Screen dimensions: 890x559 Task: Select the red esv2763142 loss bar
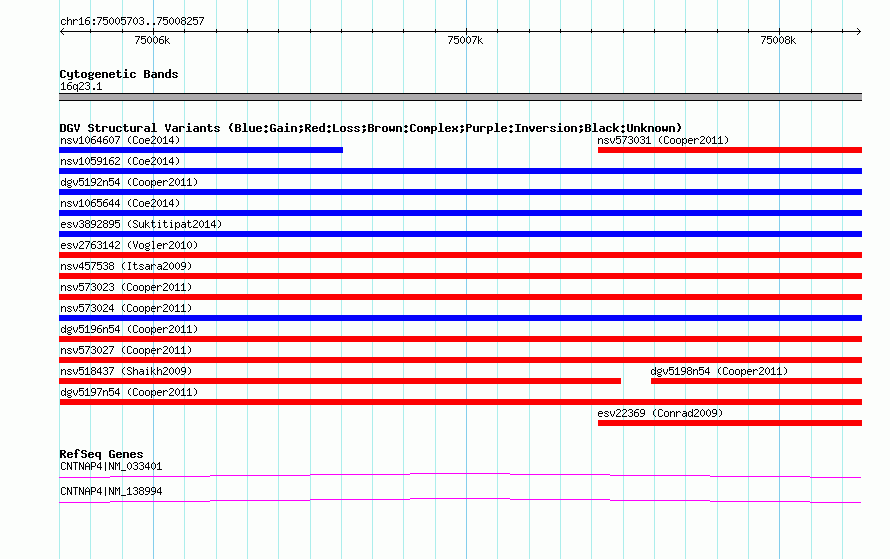pos(460,255)
